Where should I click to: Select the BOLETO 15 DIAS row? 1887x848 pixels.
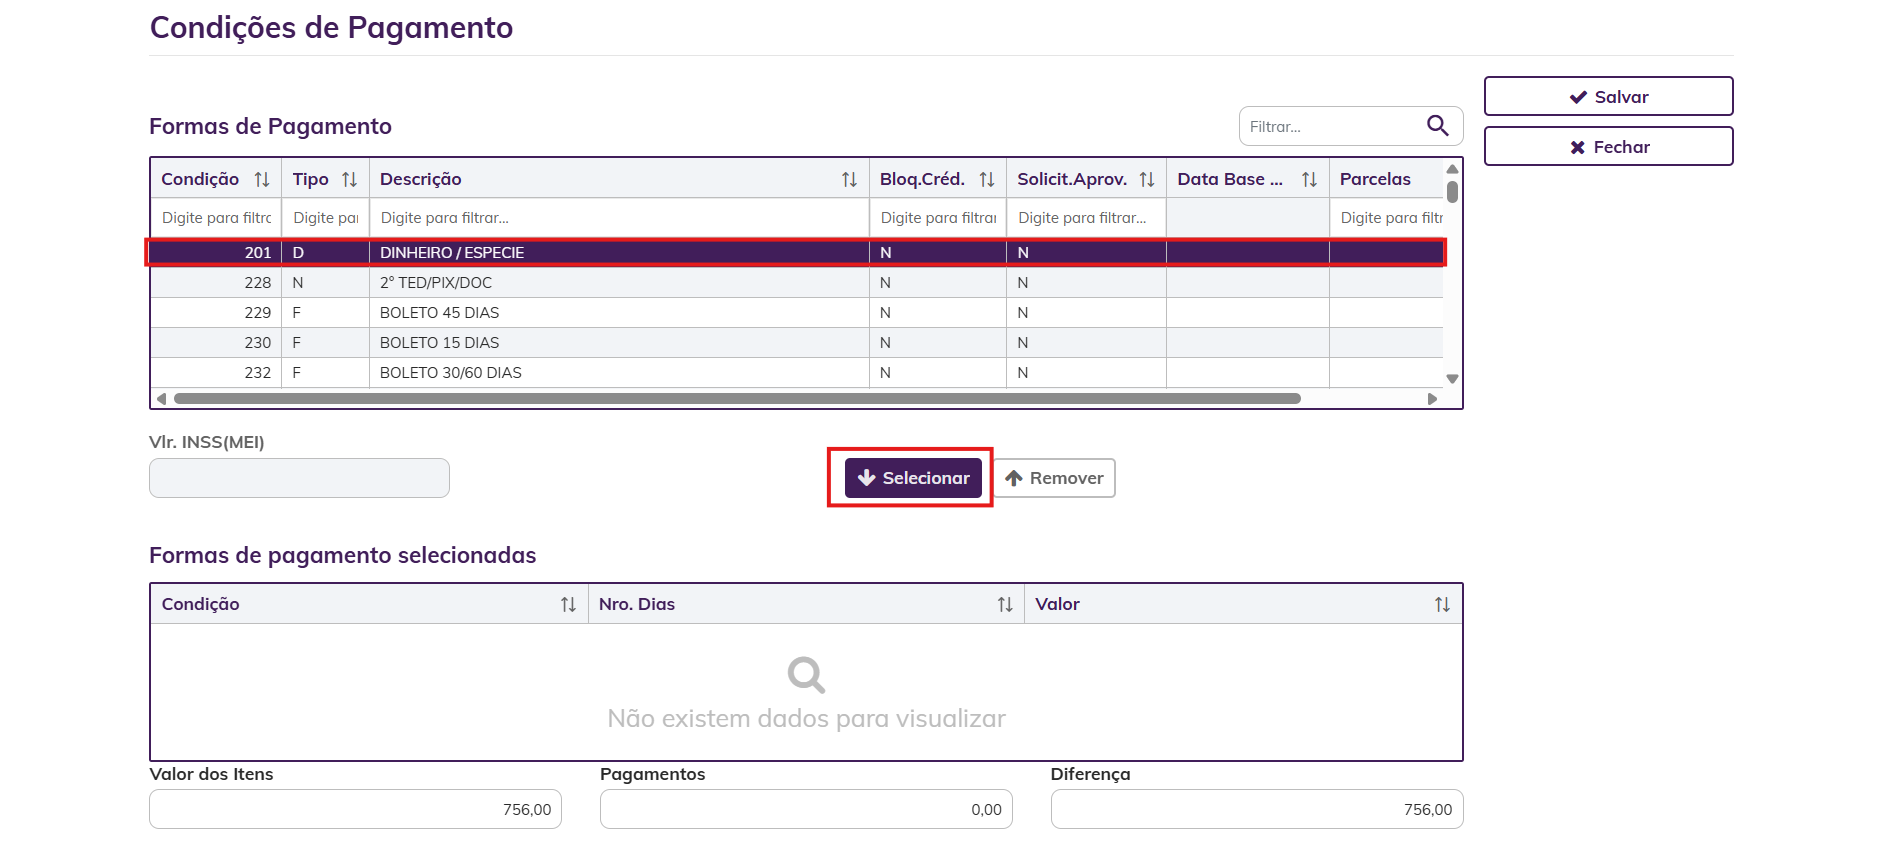tap(796, 343)
